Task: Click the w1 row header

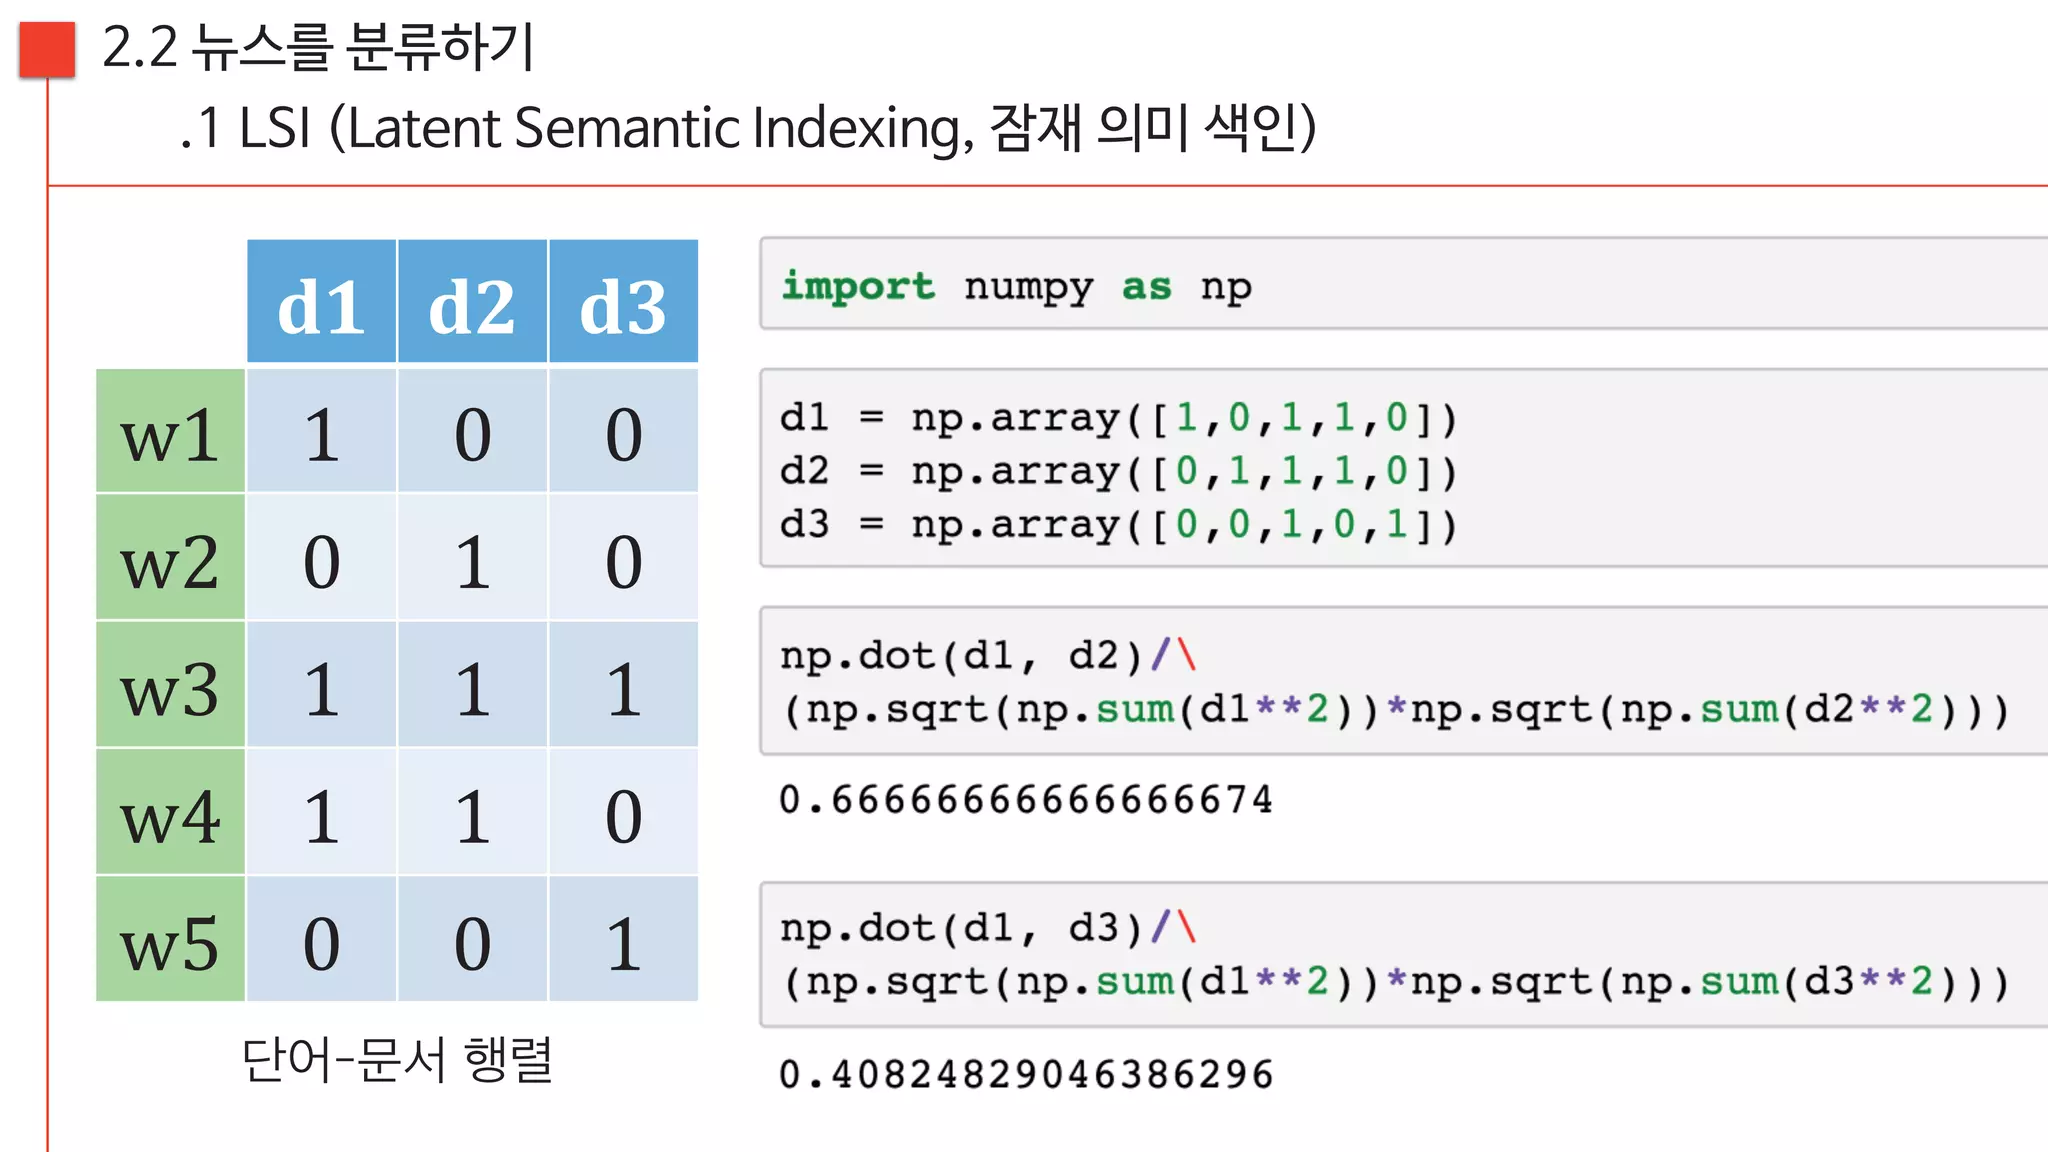Action: pyautogui.click(x=170, y=431)
